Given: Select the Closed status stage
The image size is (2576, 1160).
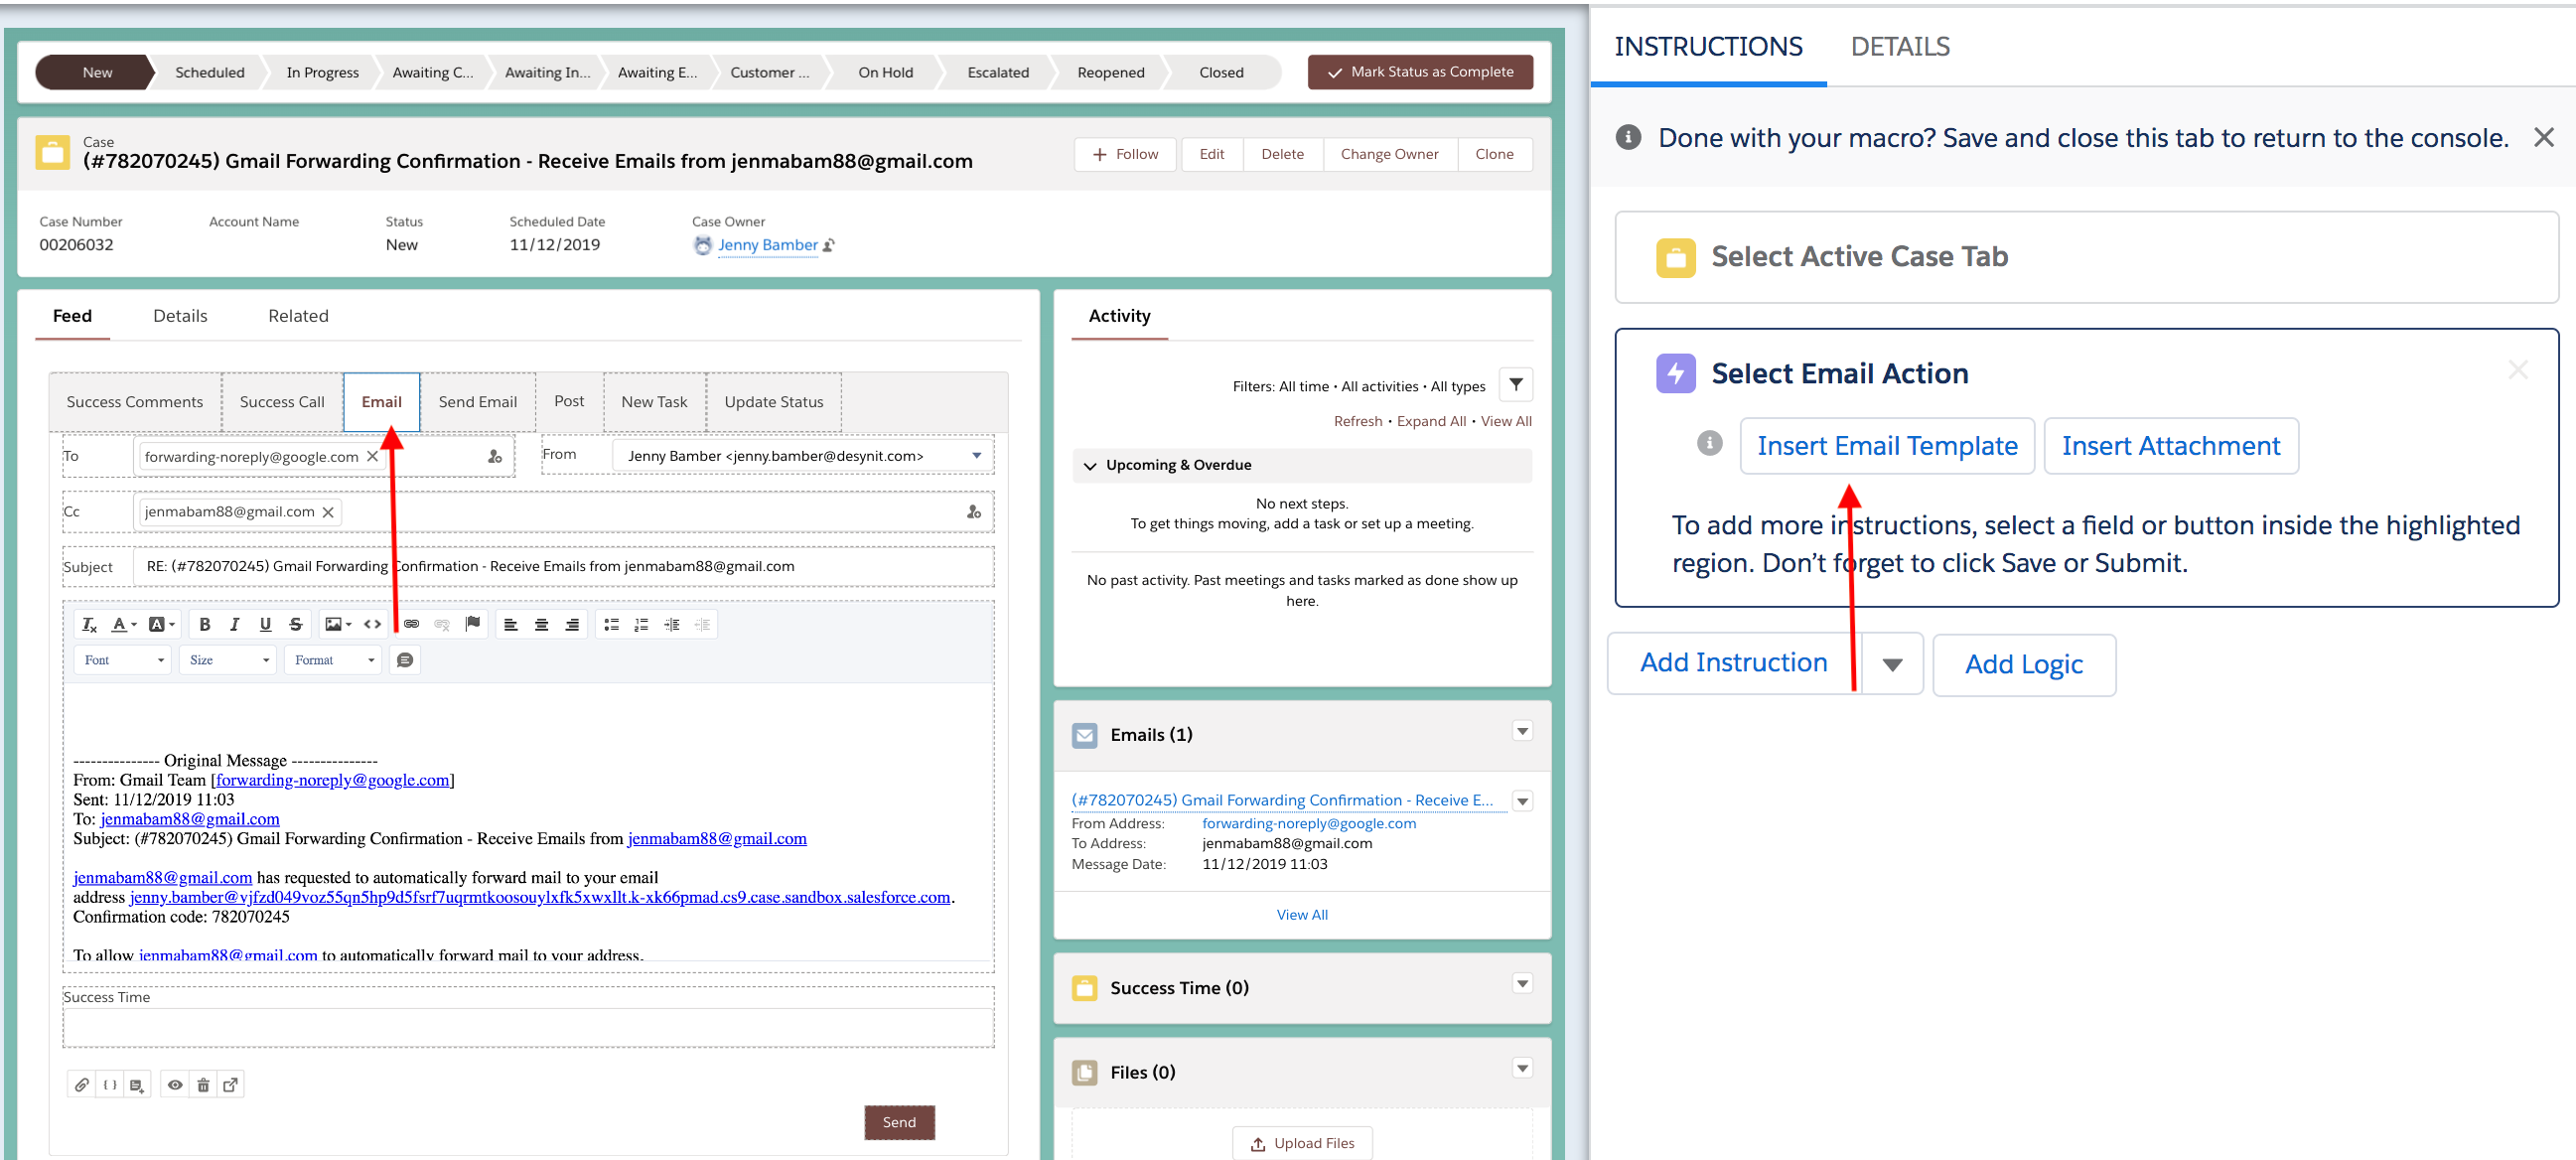Looking at the screenshot, I should tap(1221, 73).
